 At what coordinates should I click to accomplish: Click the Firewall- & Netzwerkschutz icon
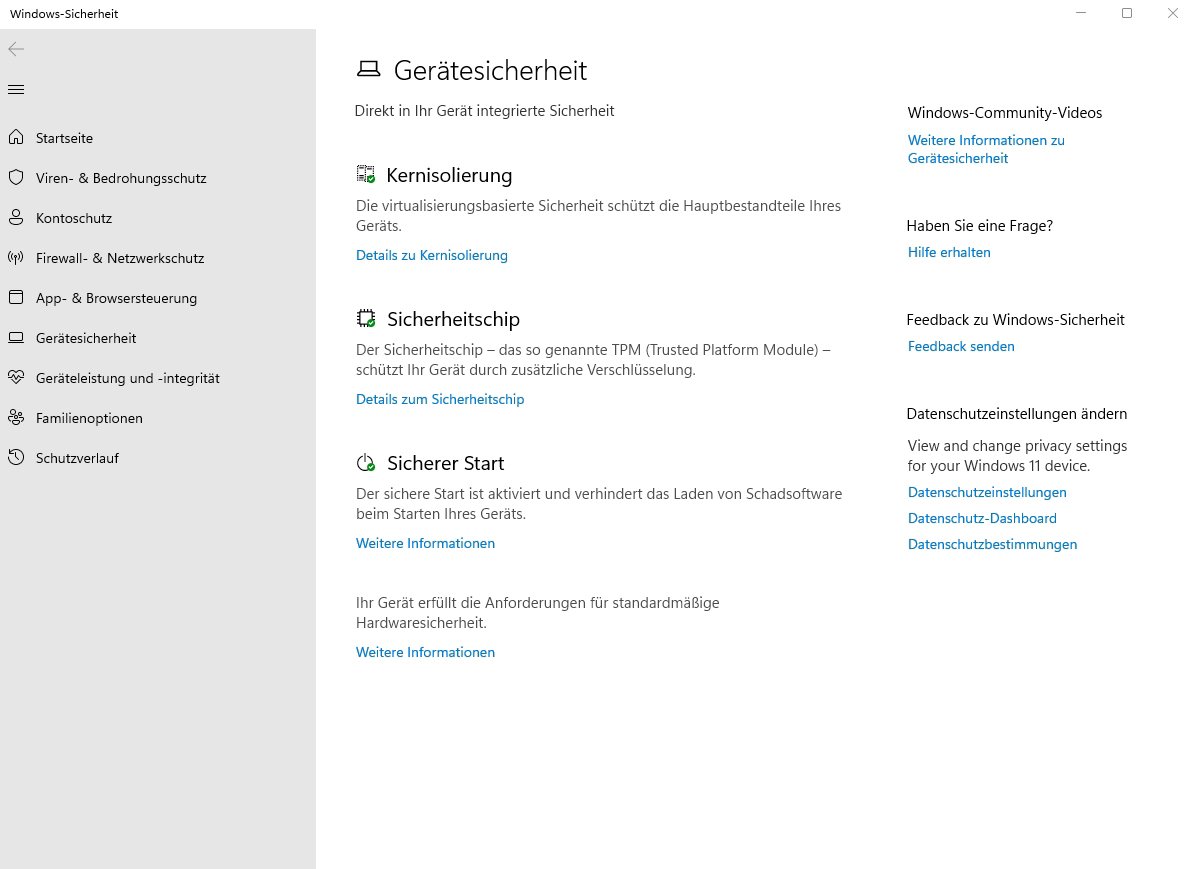click(x=16, y=257)
